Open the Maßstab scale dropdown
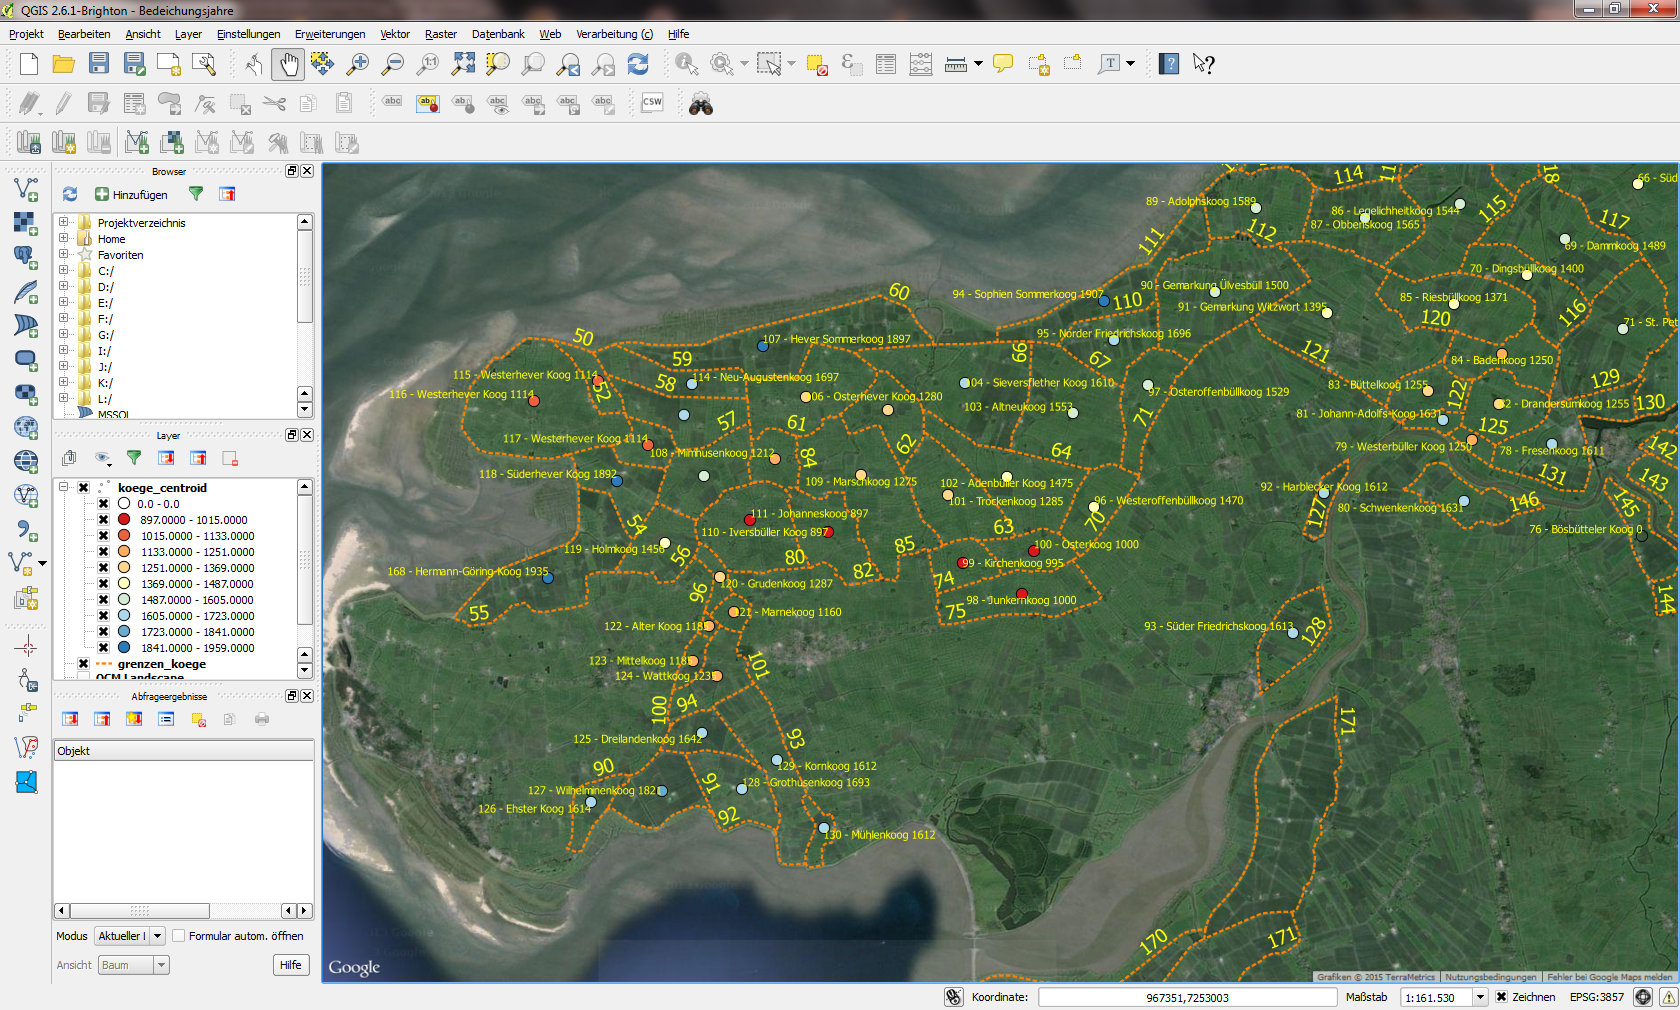 tap(1480, 997)
